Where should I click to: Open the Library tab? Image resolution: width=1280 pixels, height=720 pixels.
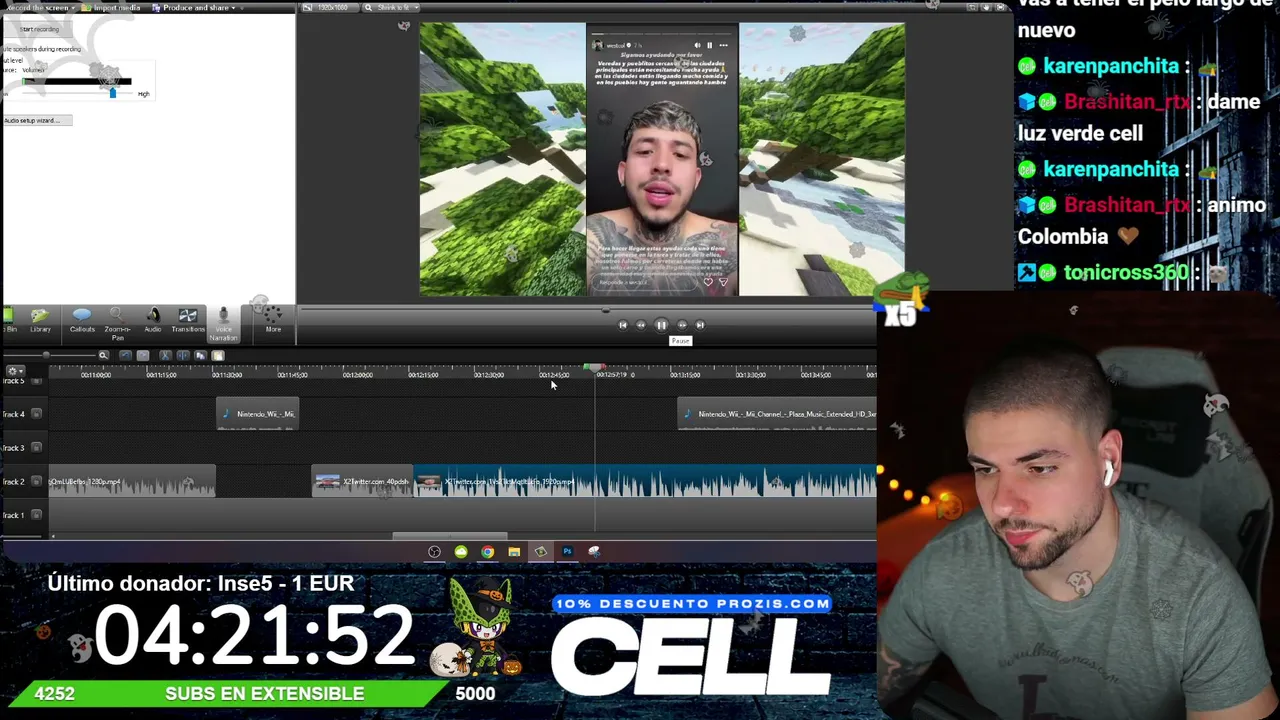click(40, 320)
